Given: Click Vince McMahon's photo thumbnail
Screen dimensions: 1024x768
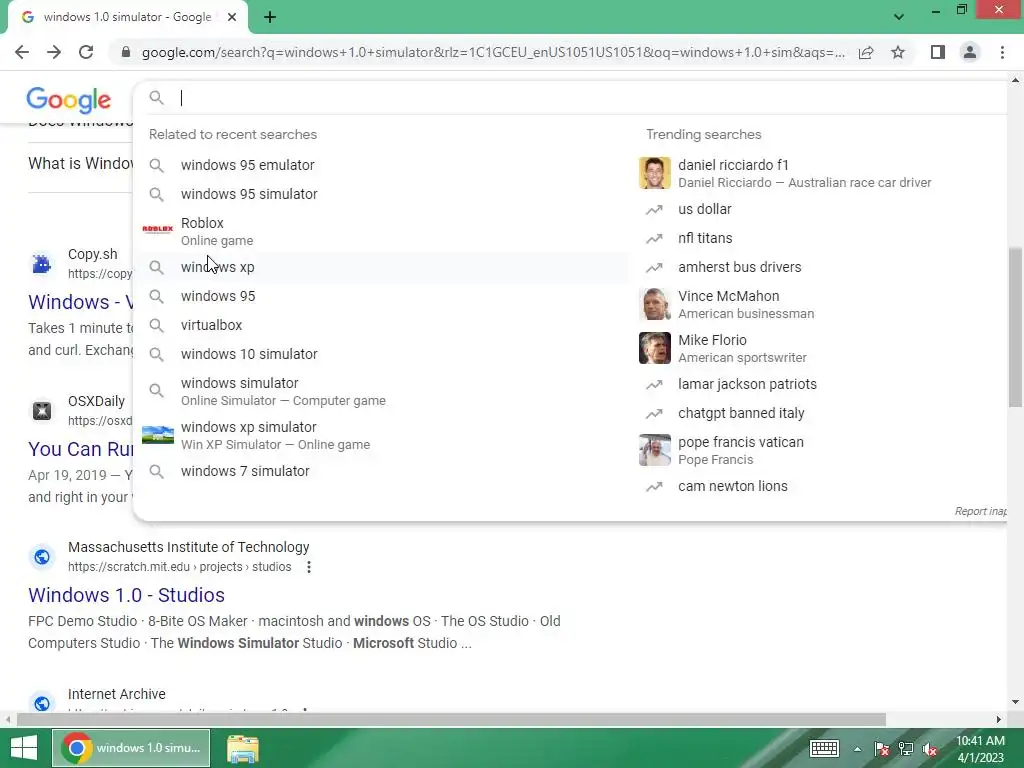Looking at the screenshot, I should tap(654, 304).
